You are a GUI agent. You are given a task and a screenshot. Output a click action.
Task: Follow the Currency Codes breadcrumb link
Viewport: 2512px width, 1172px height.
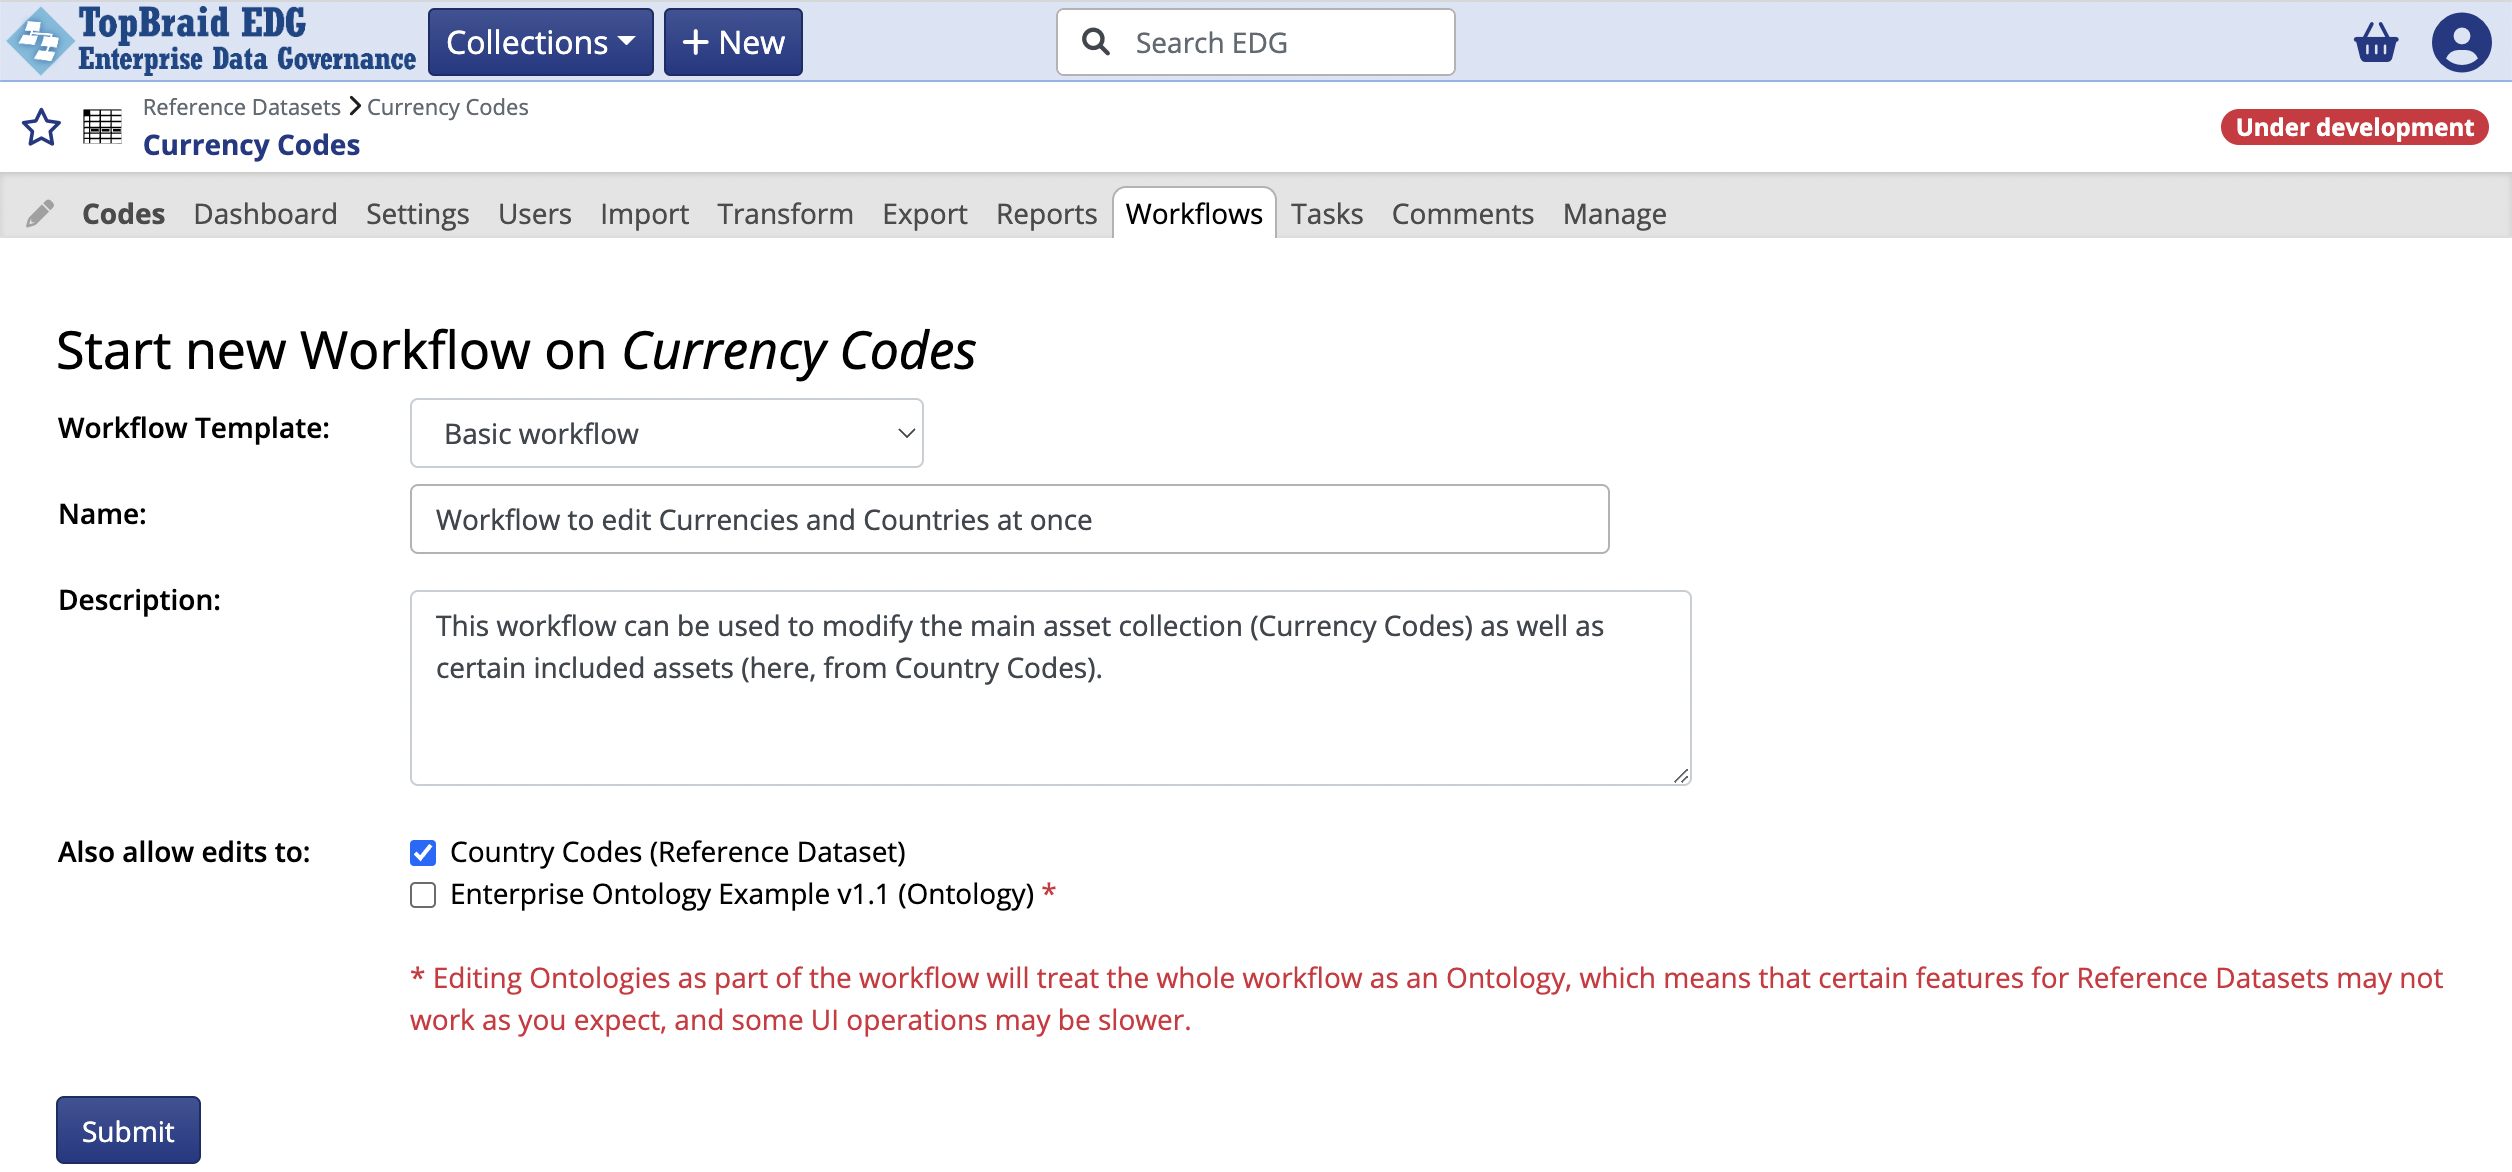pyautogui.click(x=447, y=107)
